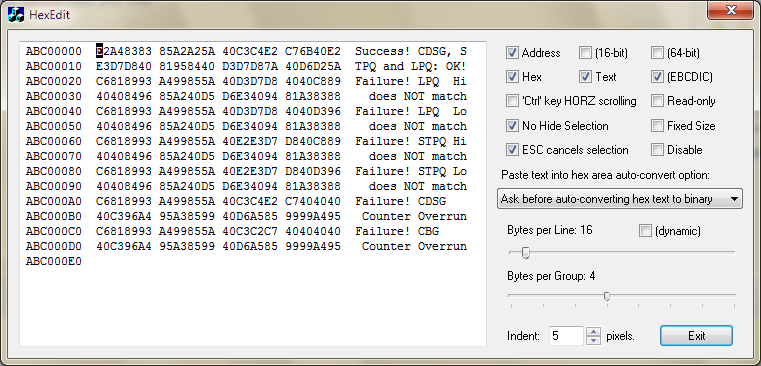Click 'Counter Overrun' text in row ABC000B0
Screen dimensions: 761x366
coord(414,216)
